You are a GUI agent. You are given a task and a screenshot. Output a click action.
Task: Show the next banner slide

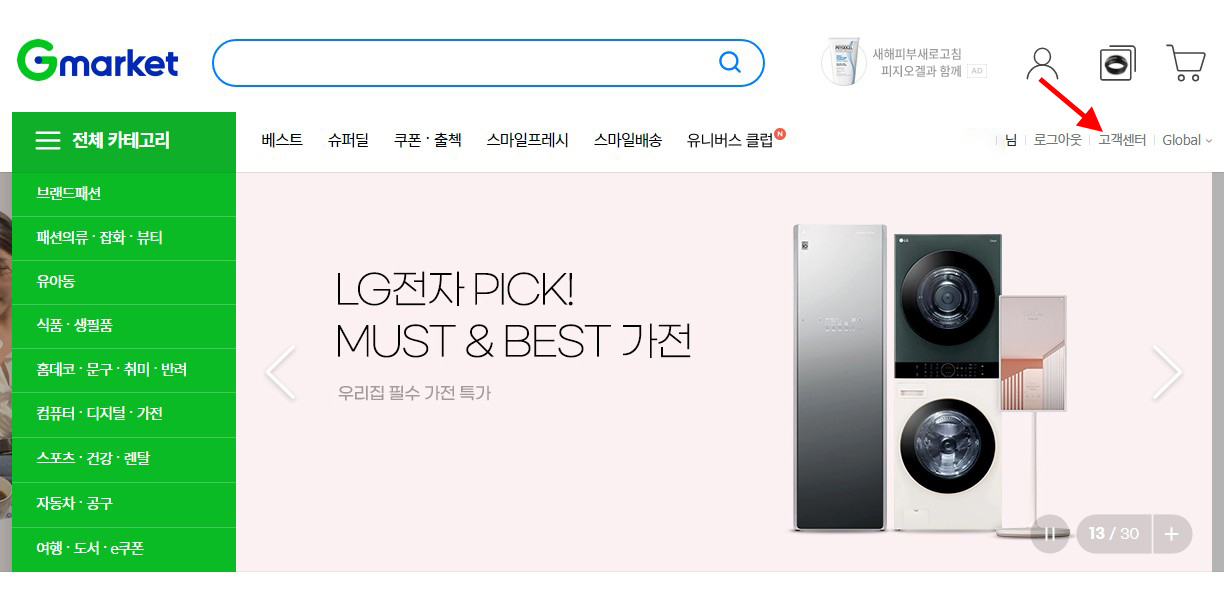[1167, 373]
